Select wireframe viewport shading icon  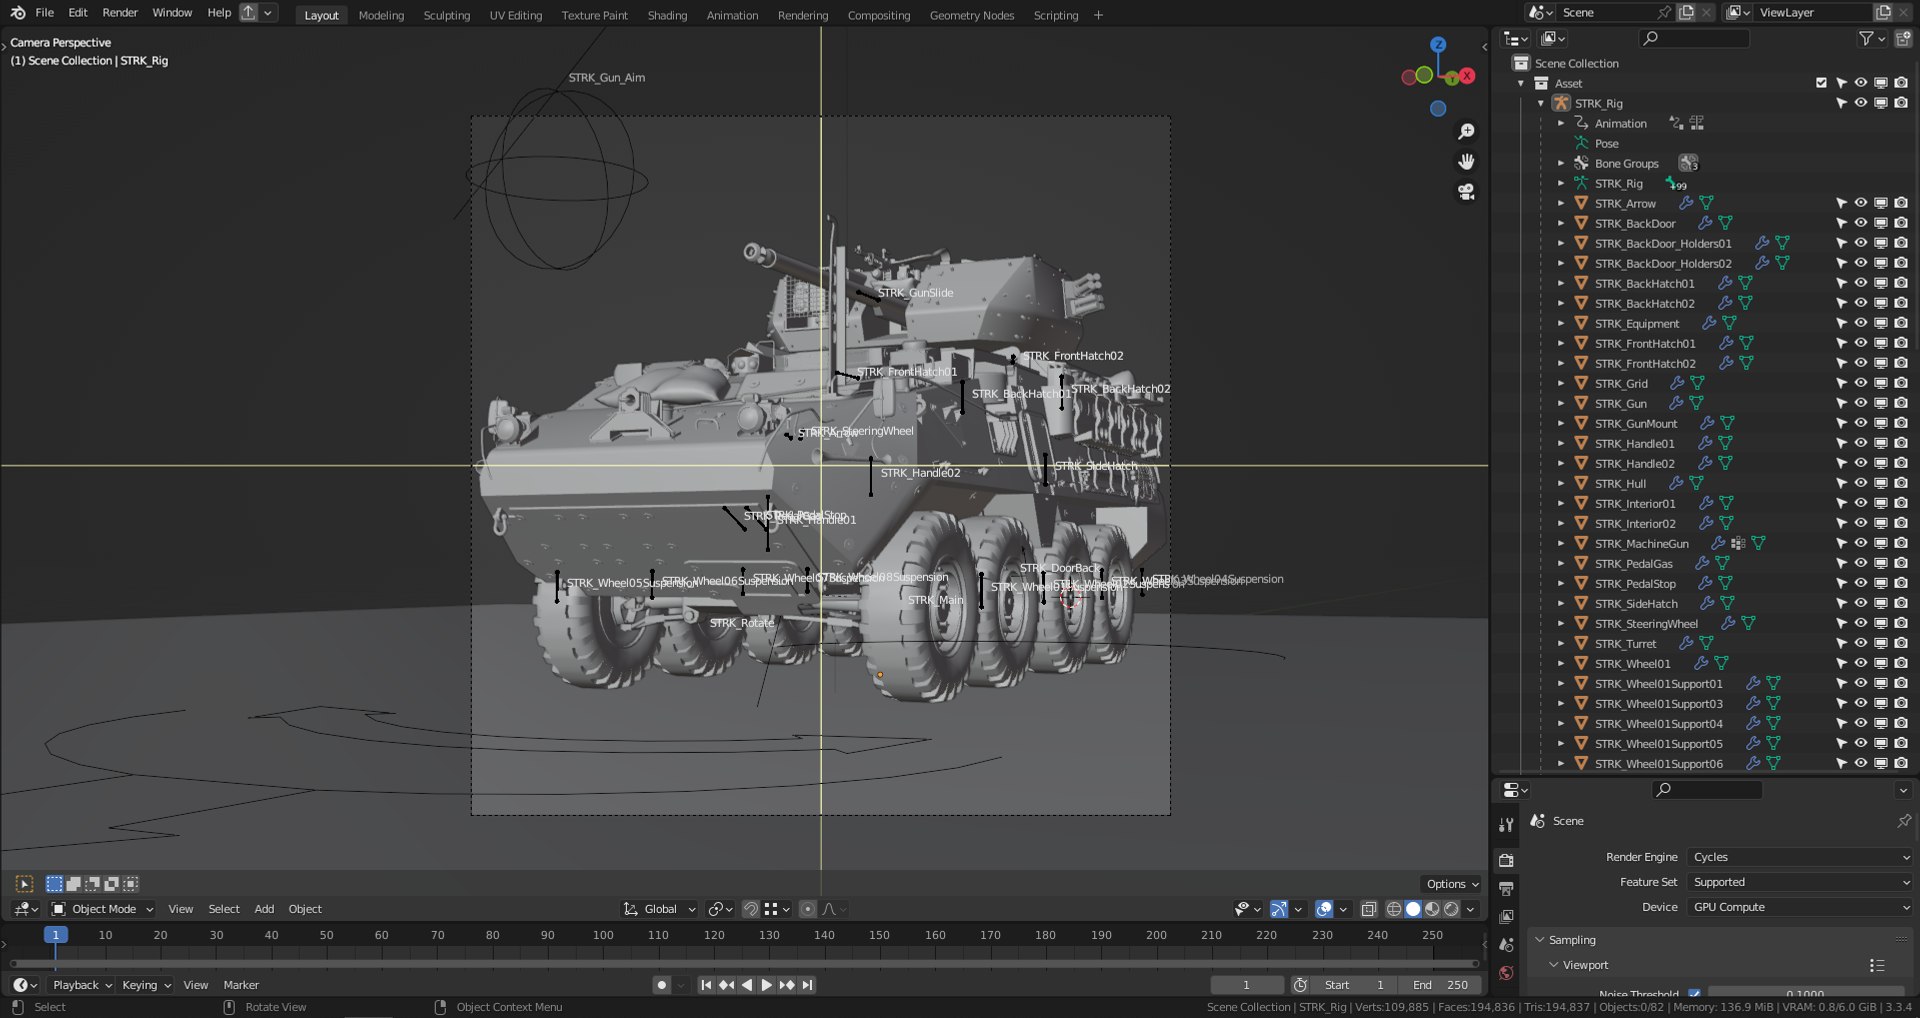[x=1394, y=909]
